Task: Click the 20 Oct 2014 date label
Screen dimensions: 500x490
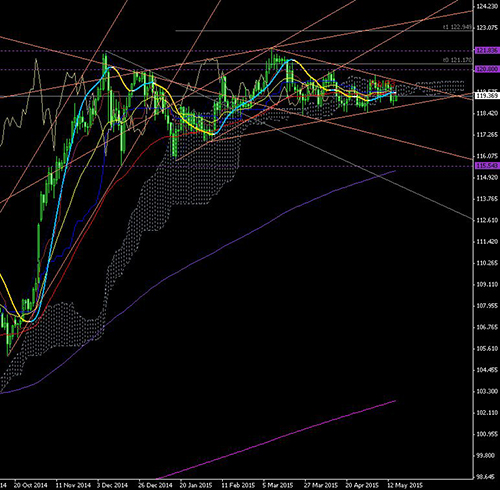Action: [x=30, y=485]
